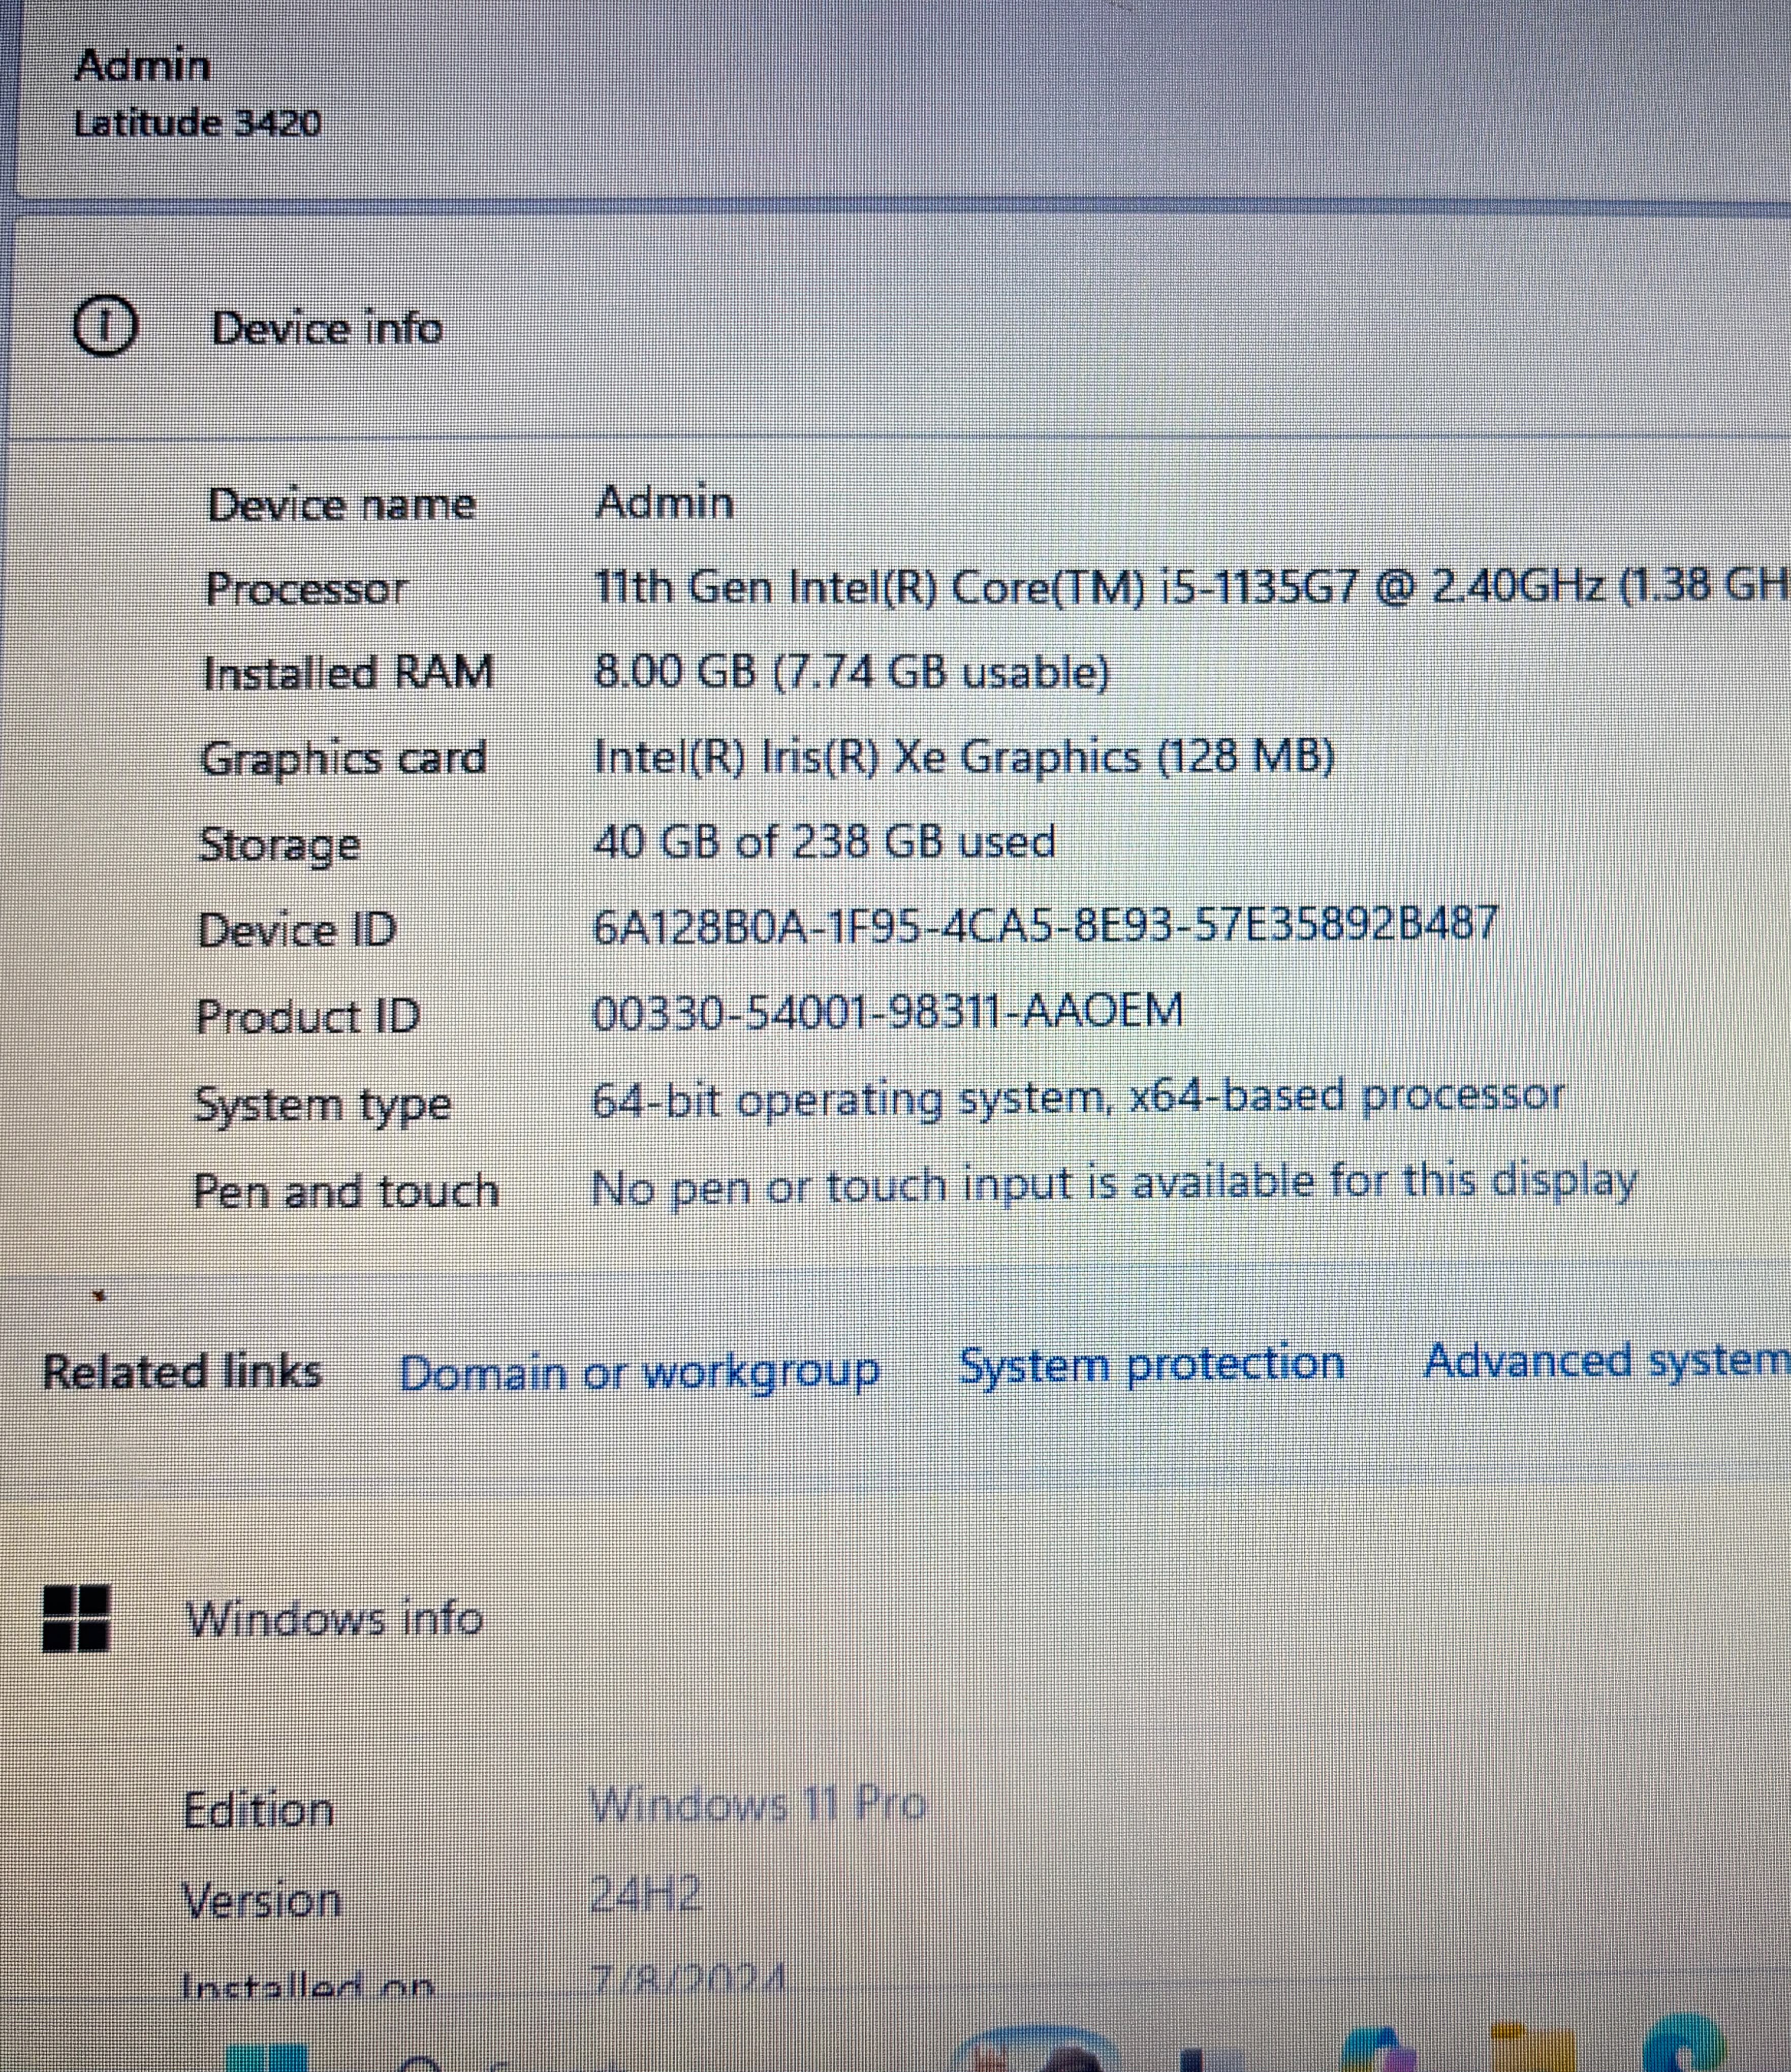Click the Device info circle icon
This screenshot has width=1791, height=2072.
point(105,328)
